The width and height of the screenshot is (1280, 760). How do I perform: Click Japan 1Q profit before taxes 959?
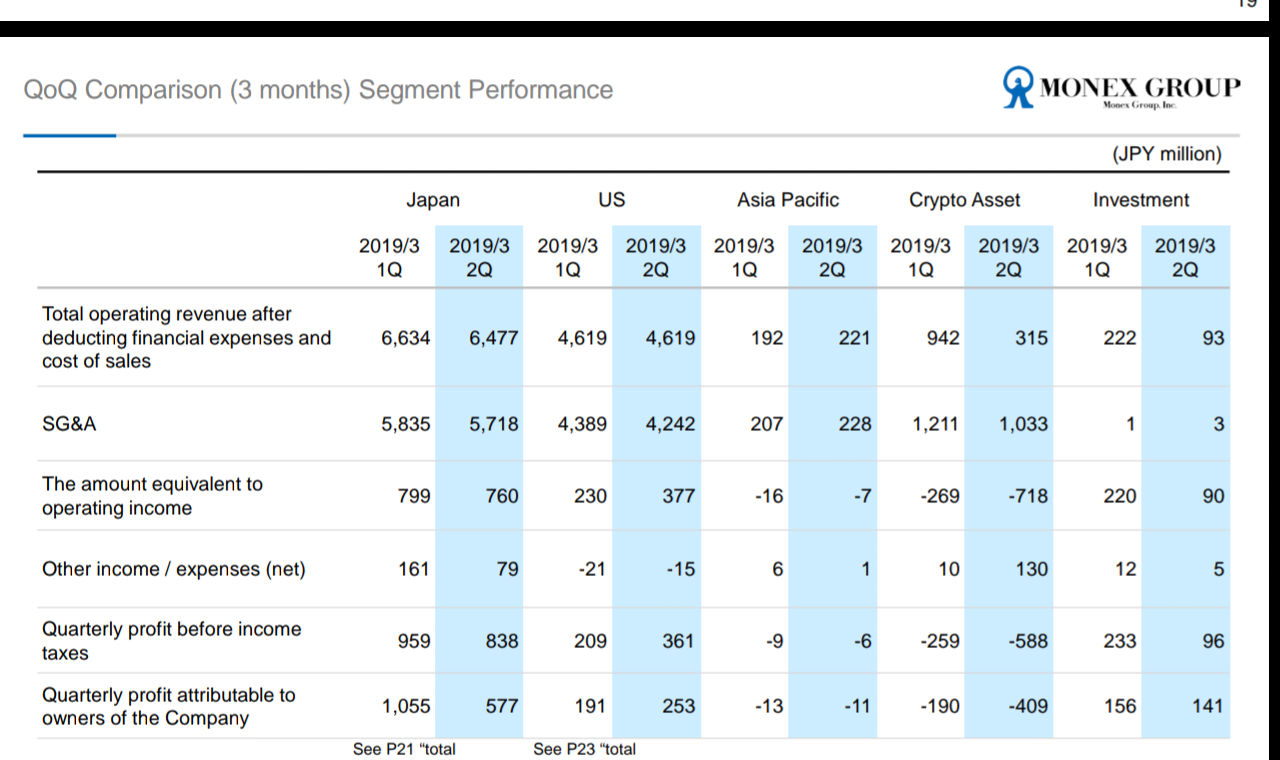click(x=414, y=641)
